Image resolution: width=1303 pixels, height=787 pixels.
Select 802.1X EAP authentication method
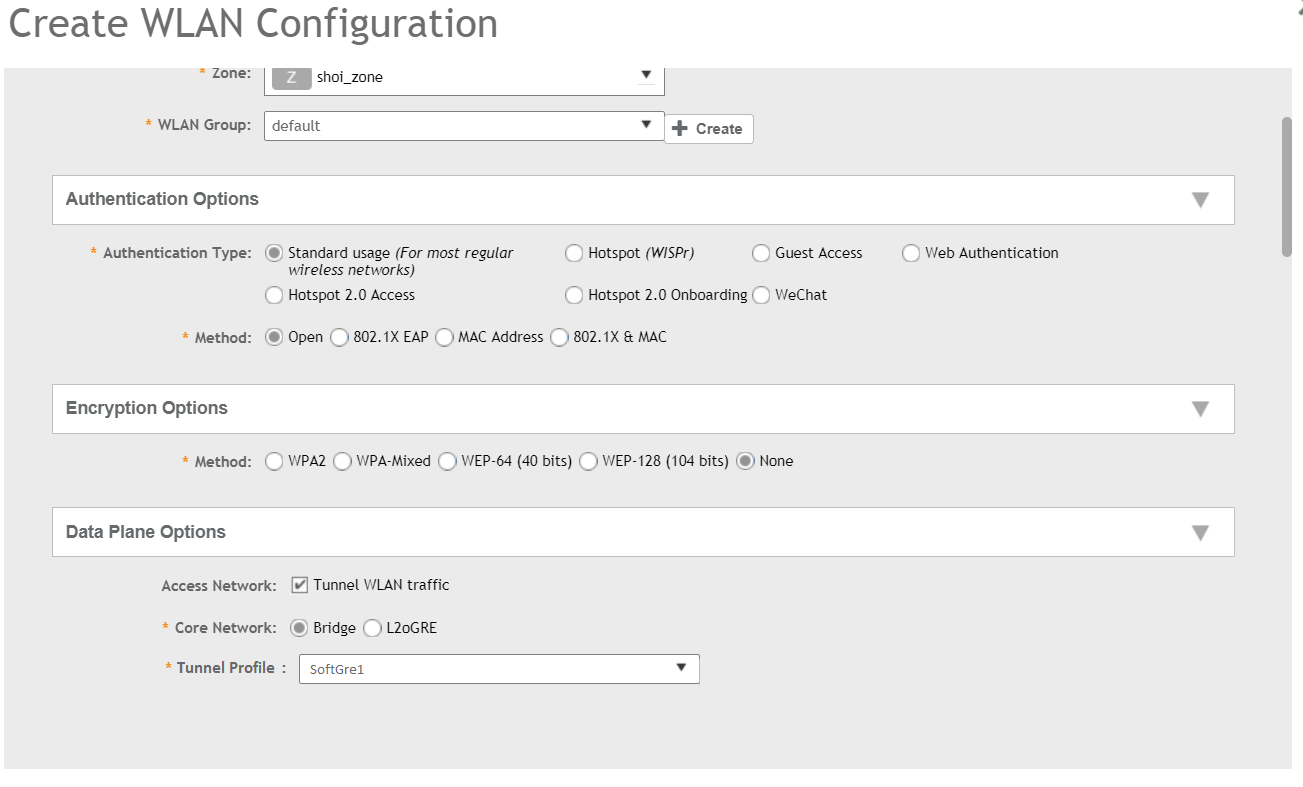(339, 338)
